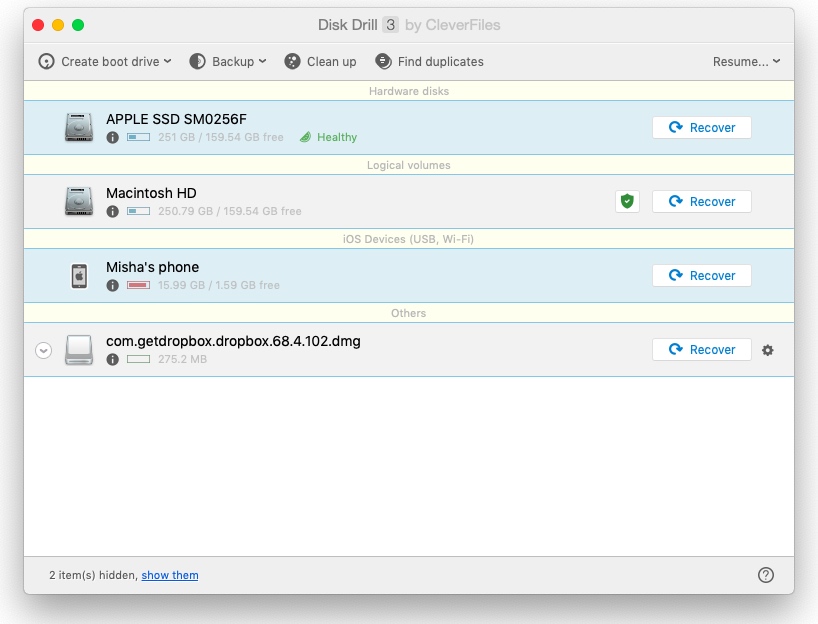818x624 pixels.
Task: Click the APPLE SSD storage usage bar
Action: [x=138, y=137]
